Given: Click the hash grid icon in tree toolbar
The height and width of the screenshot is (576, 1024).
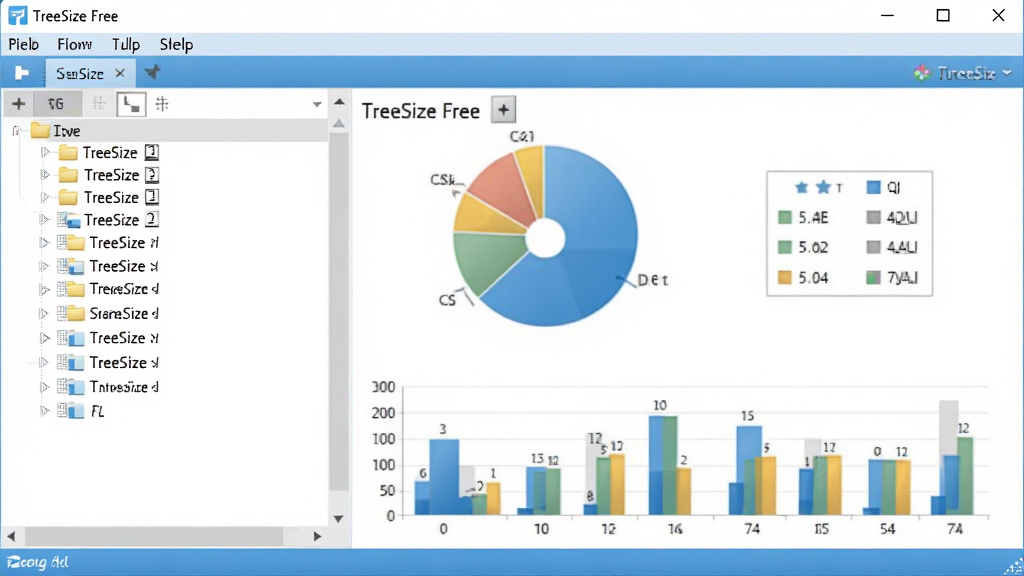Looking at the screenshot, I should [162, 103].
